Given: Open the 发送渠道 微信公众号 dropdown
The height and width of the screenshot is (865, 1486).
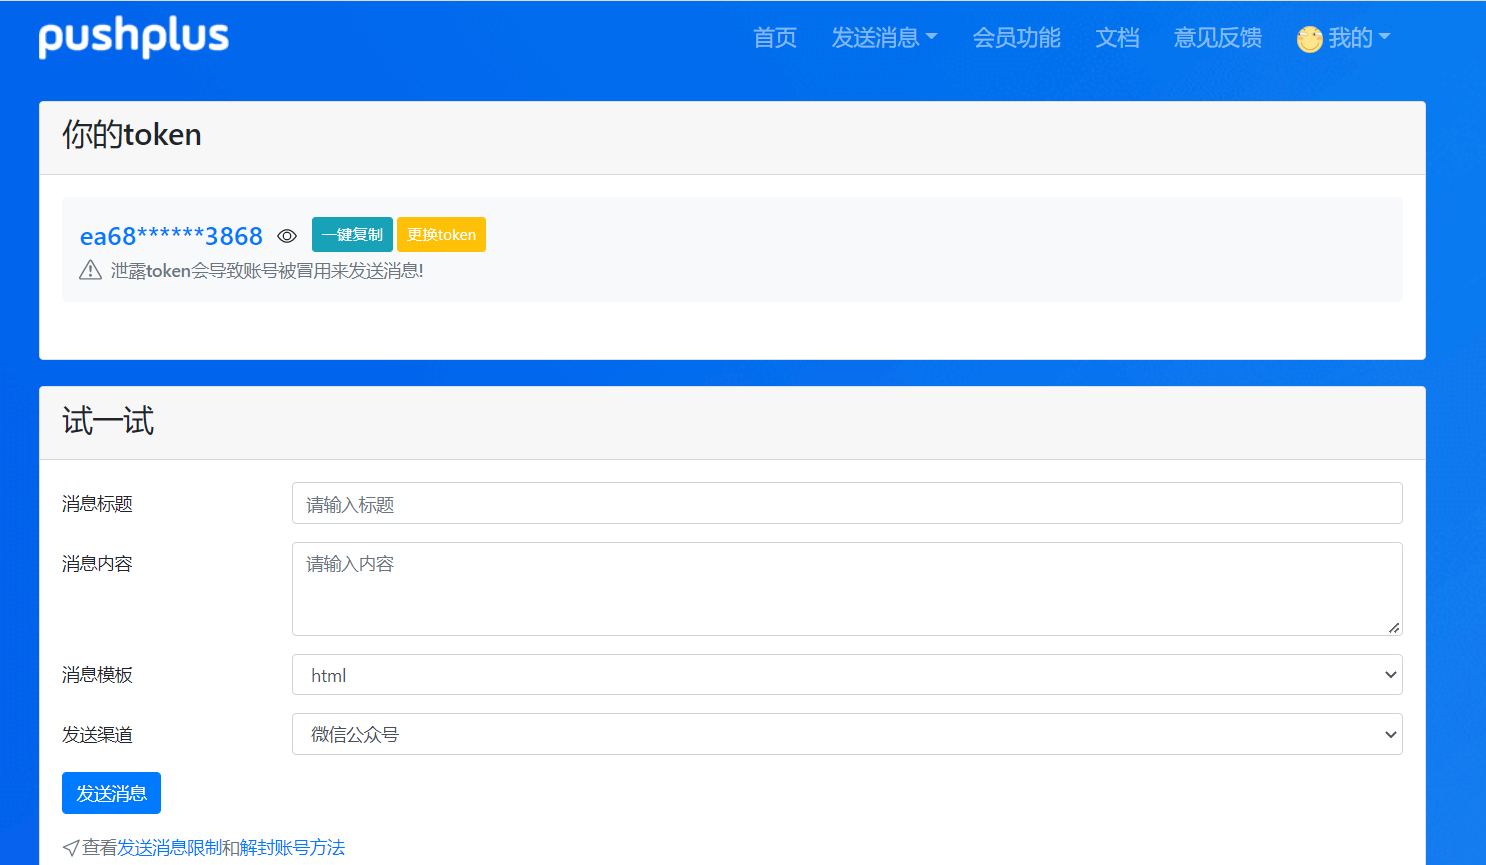Looking at the screenshot, I should [847, 734].
